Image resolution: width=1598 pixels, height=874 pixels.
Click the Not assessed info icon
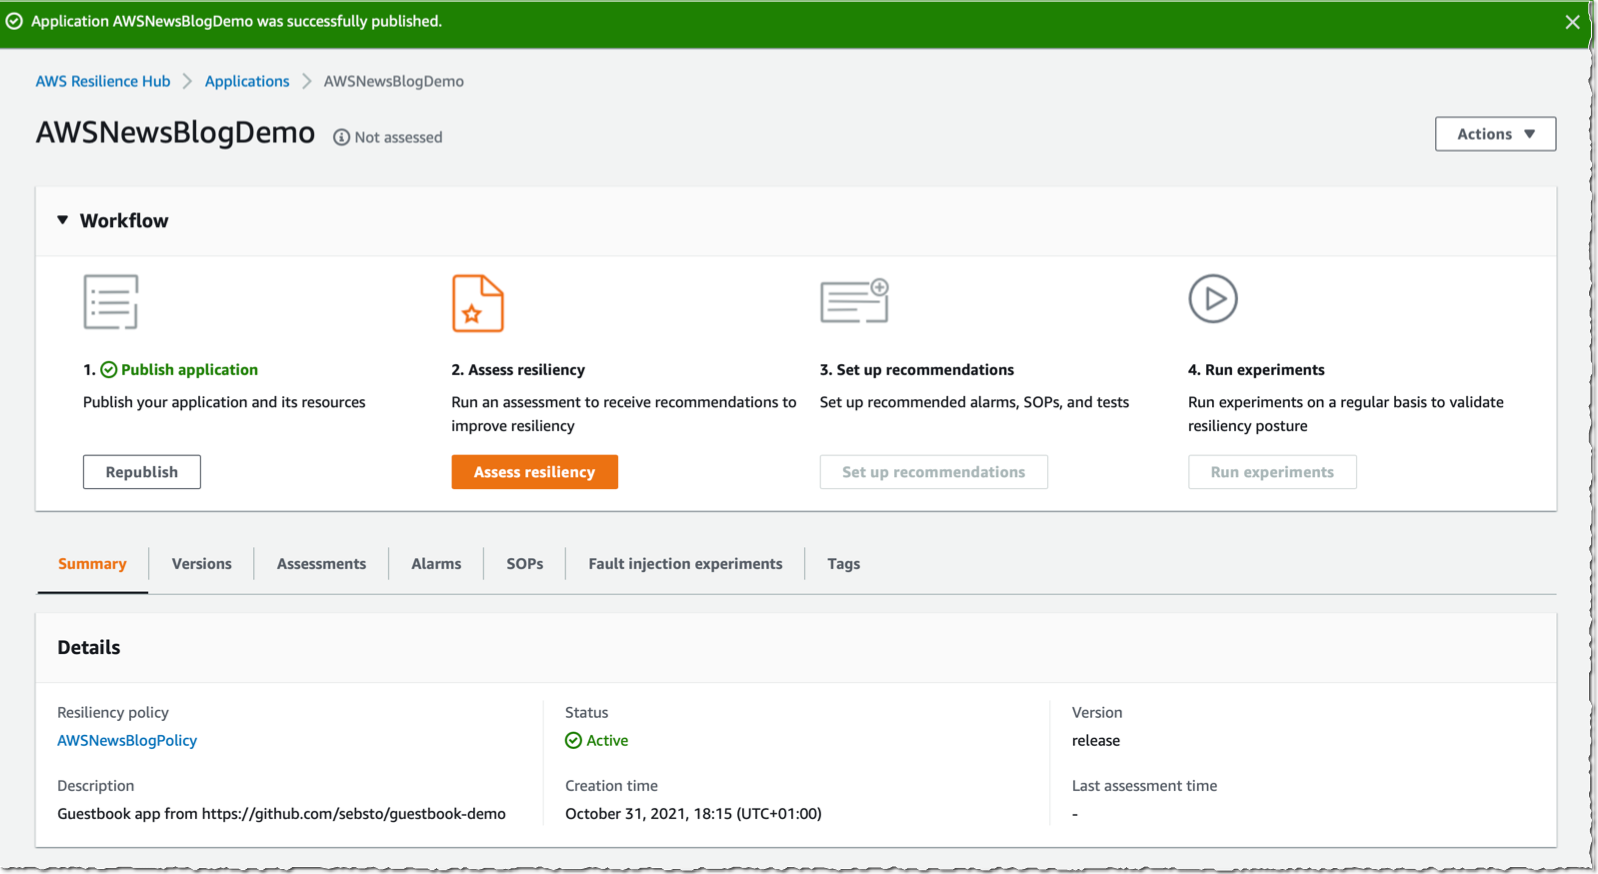tap(342, 138)
